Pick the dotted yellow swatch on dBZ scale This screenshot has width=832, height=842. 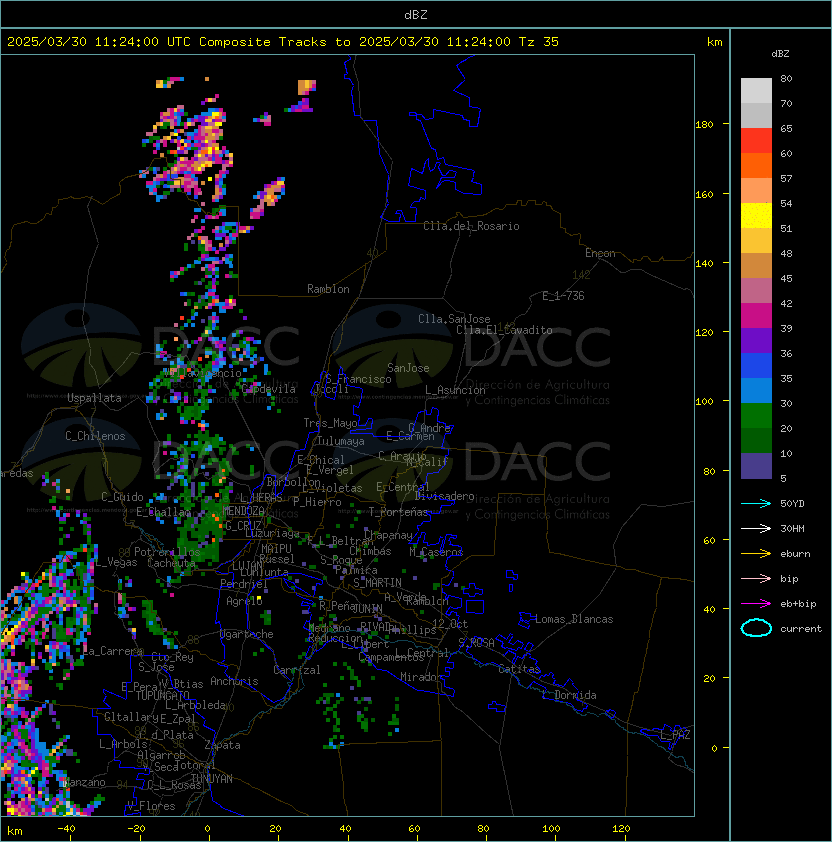click(756, 215)
